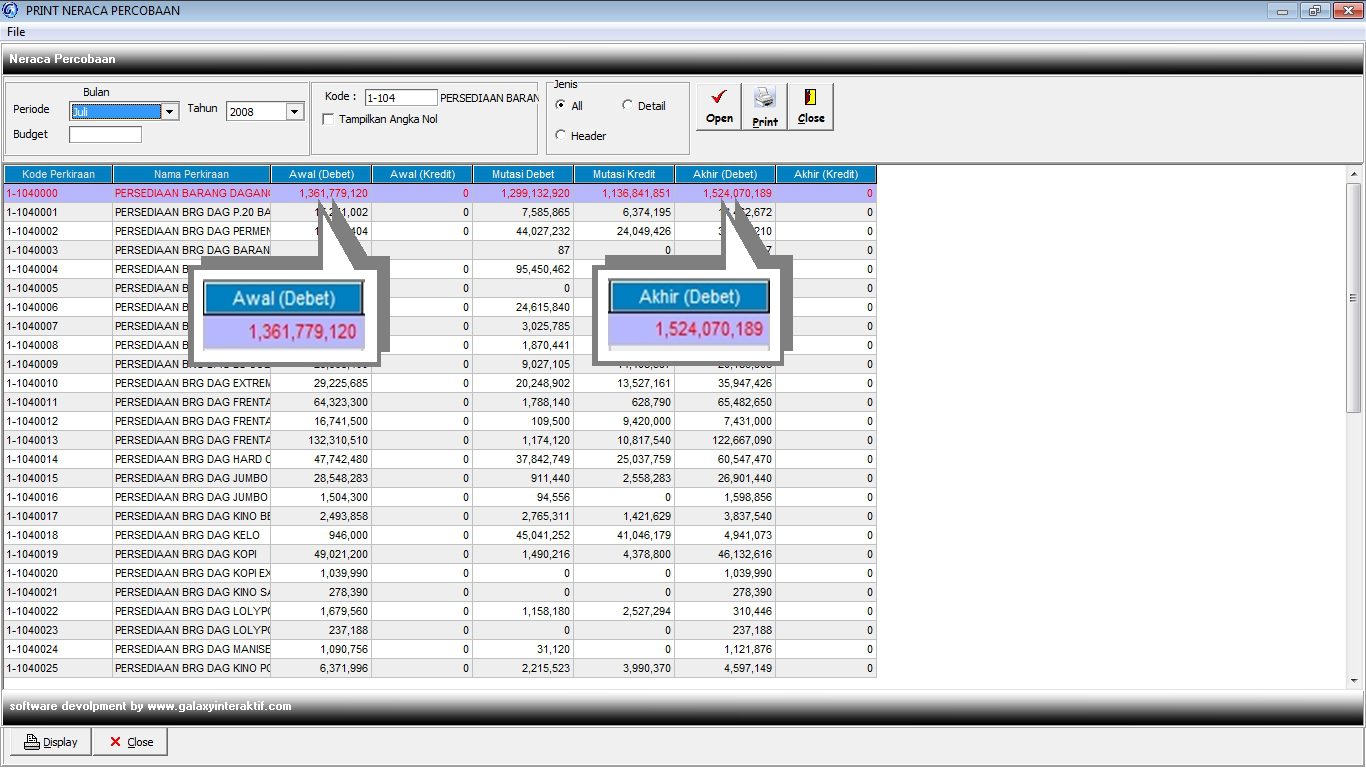
Task: Click the Kode Perkiraan column header
Action: click(58, 174)
